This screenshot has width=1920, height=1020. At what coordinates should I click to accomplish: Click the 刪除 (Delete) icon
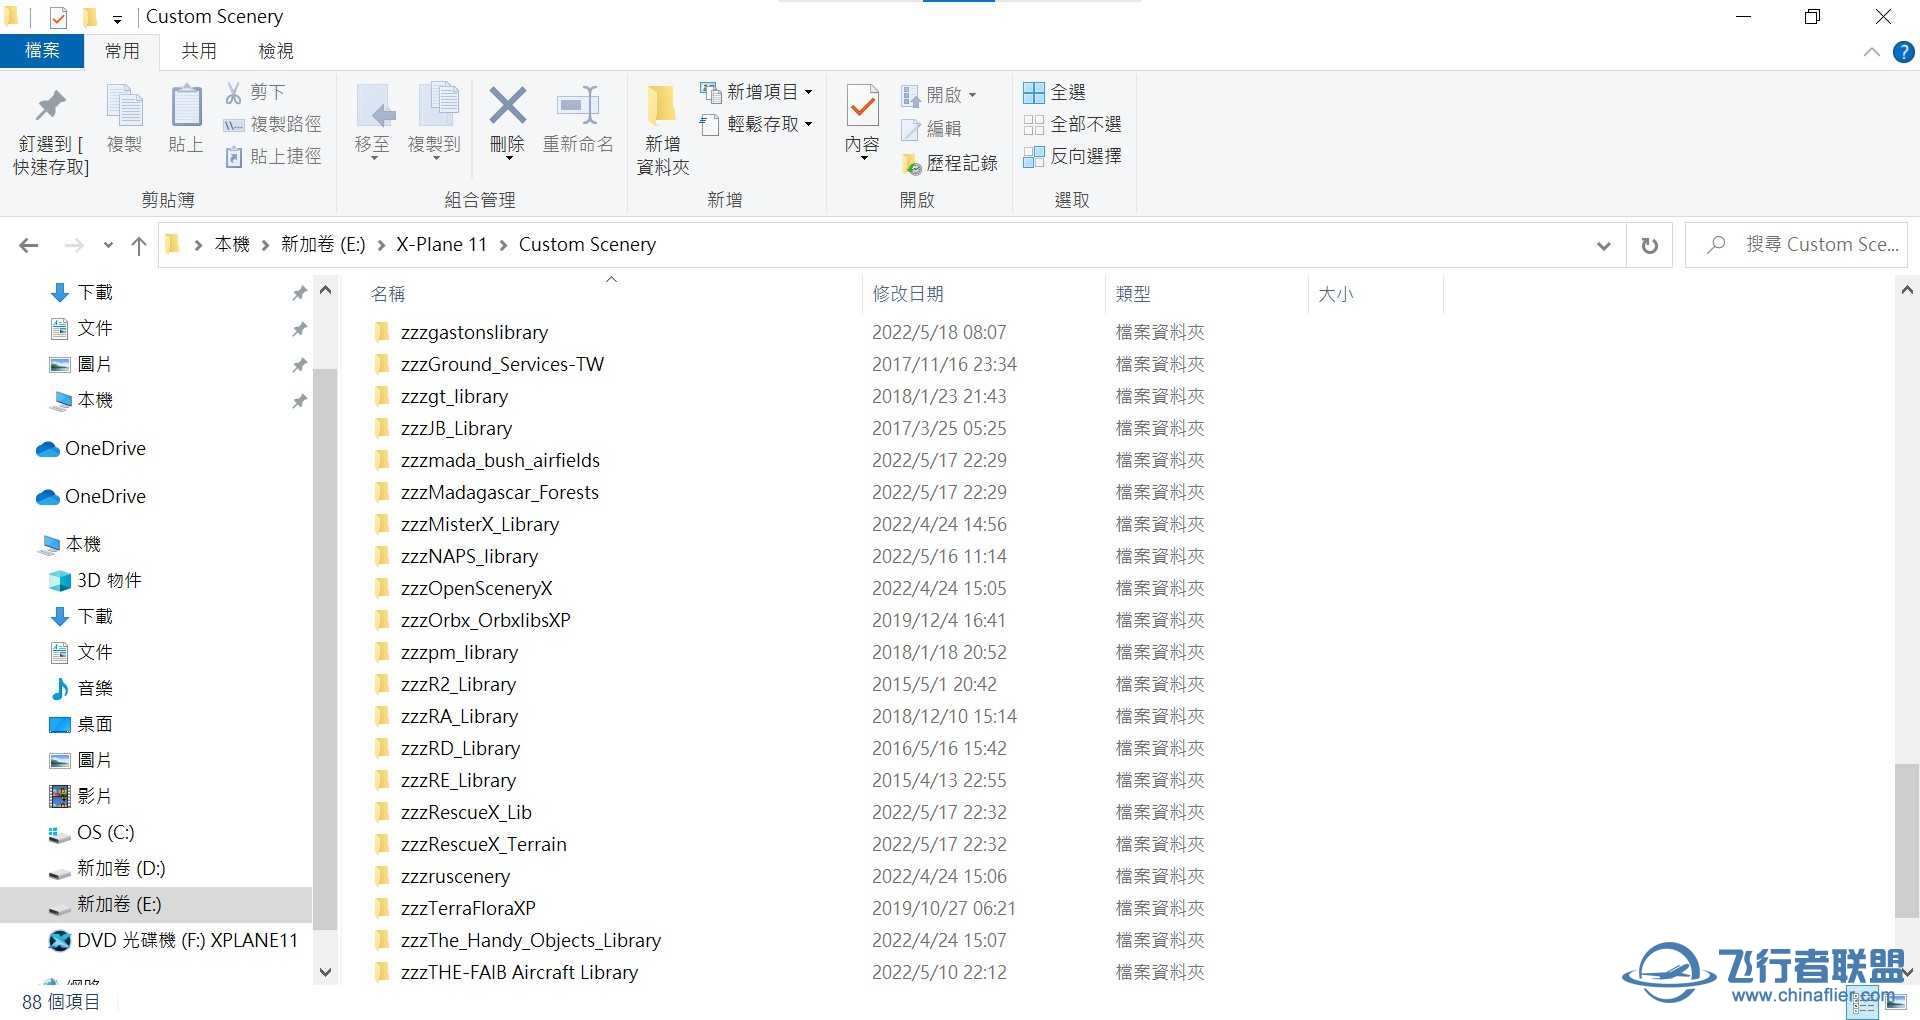click(507, 118)
